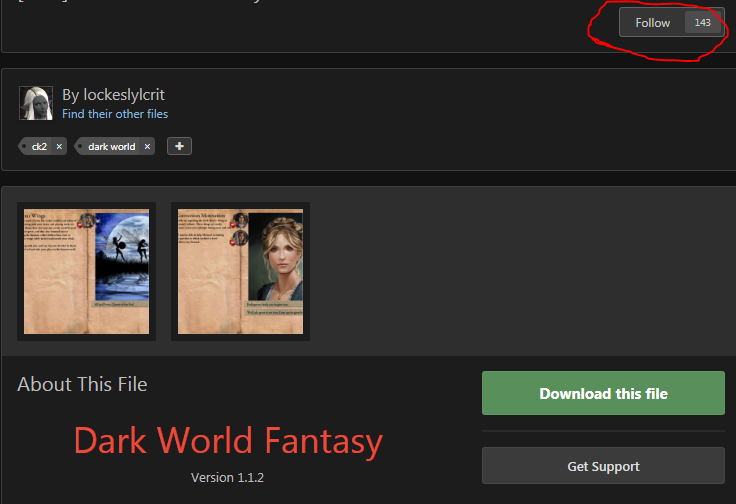The height and width of the screenshot is (504, 736).
Task: Open lockeslylcrit's avatar image
Action: [36, 103]
